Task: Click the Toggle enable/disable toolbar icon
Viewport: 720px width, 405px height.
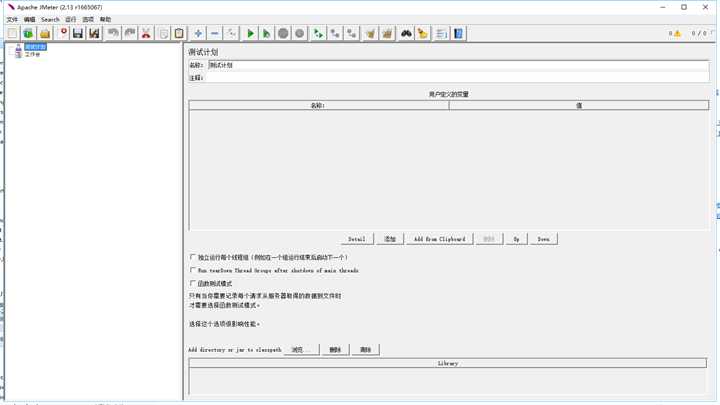Action: pos(231,34)
